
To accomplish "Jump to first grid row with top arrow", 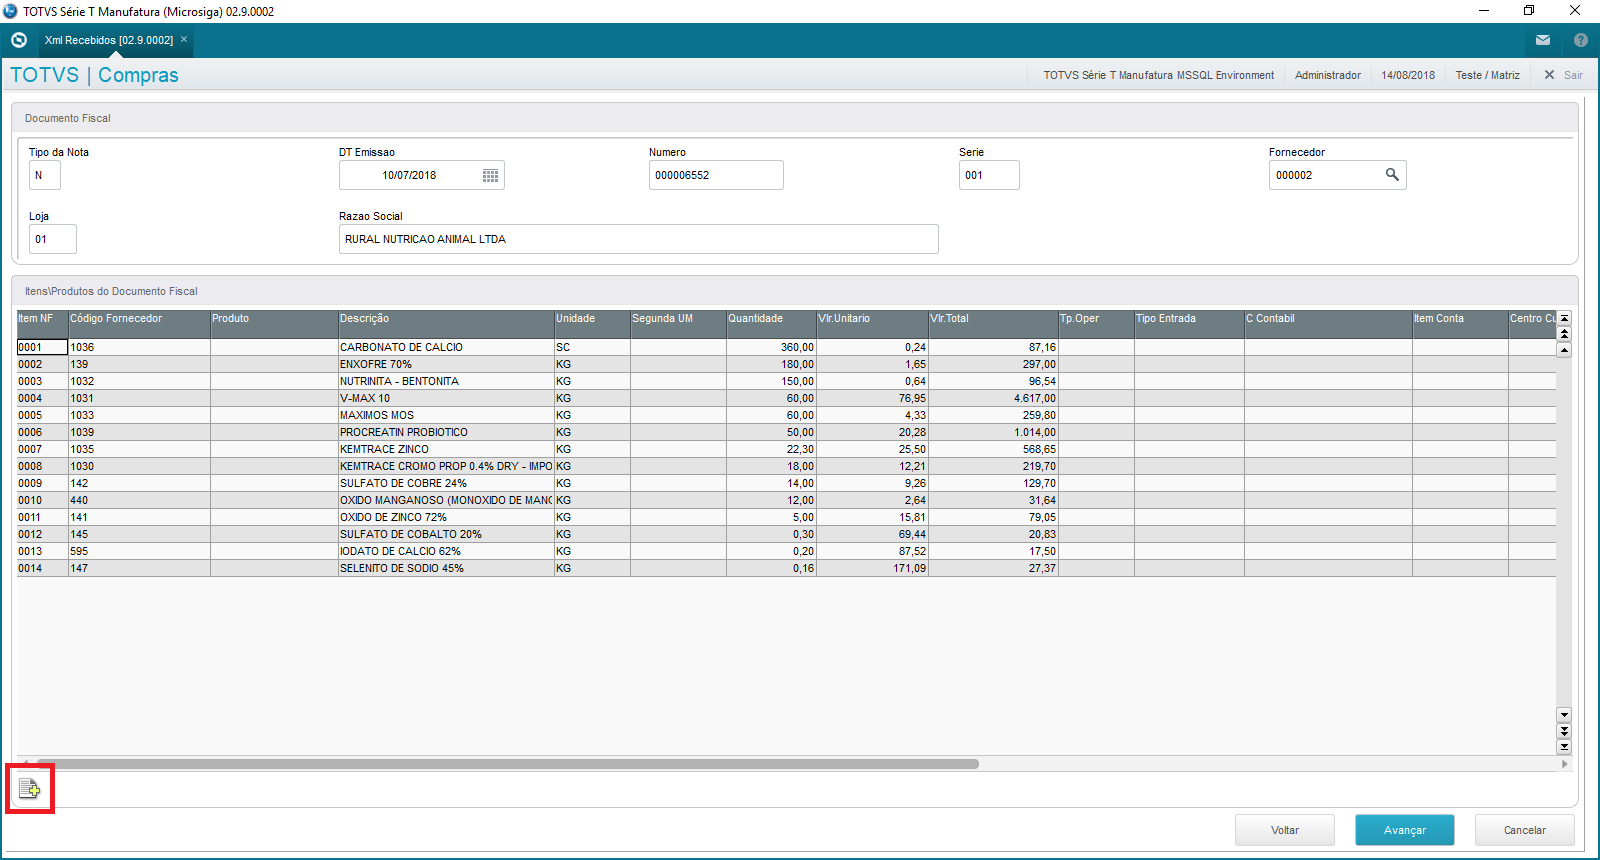I will 1564,318.
